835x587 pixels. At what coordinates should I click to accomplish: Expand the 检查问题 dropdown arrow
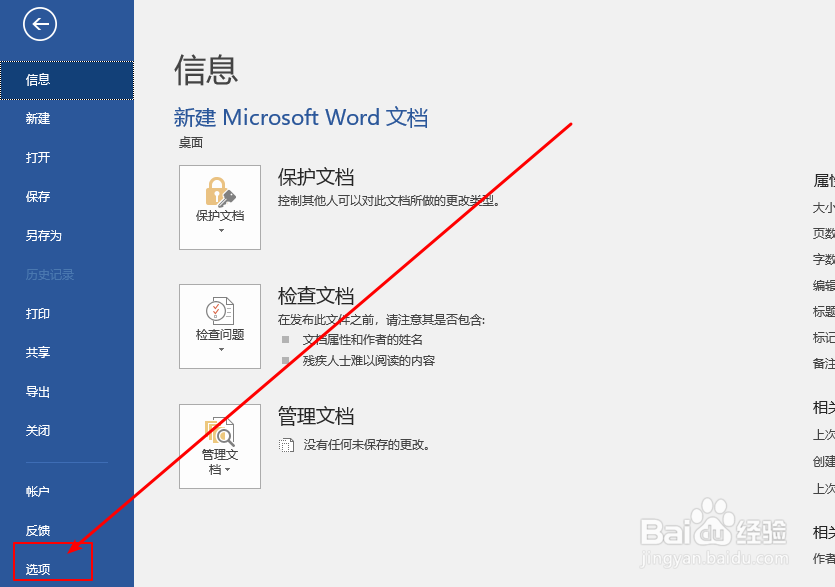pos(222,349)
